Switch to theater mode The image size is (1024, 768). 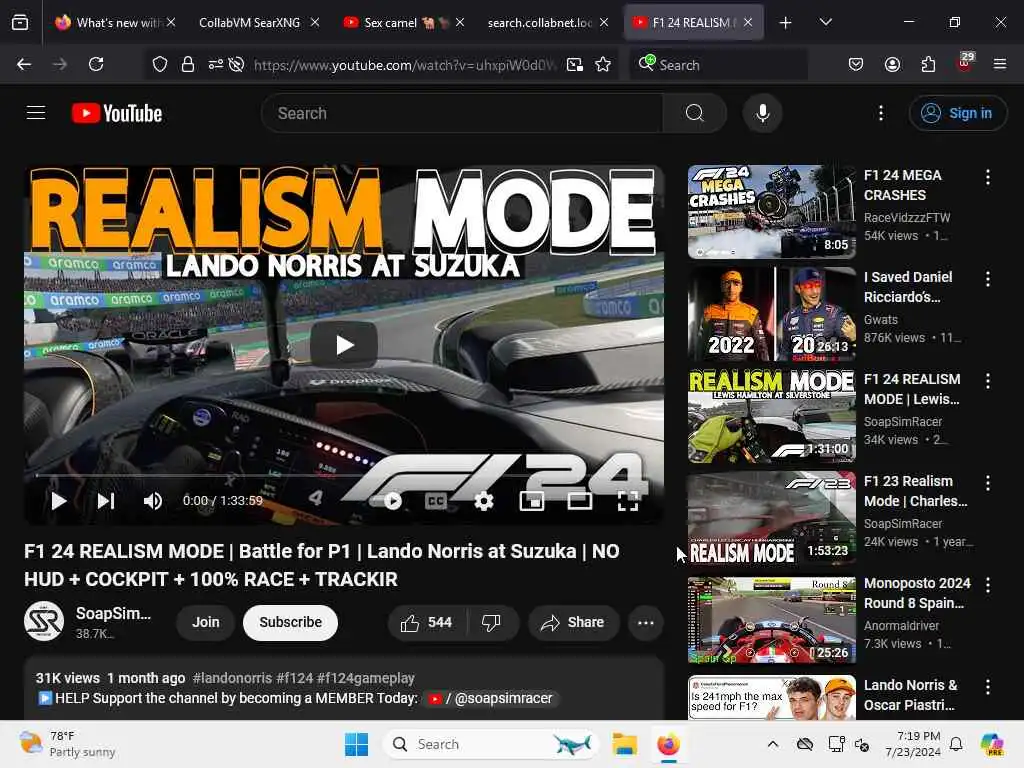[x=580, y=501]
